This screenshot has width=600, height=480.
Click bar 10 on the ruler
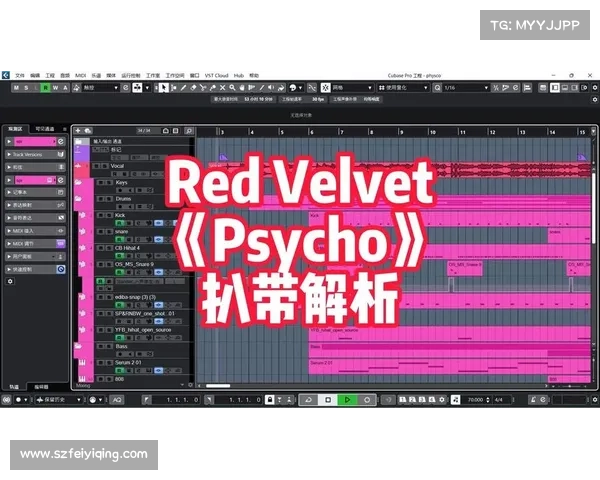coord(432,132)
